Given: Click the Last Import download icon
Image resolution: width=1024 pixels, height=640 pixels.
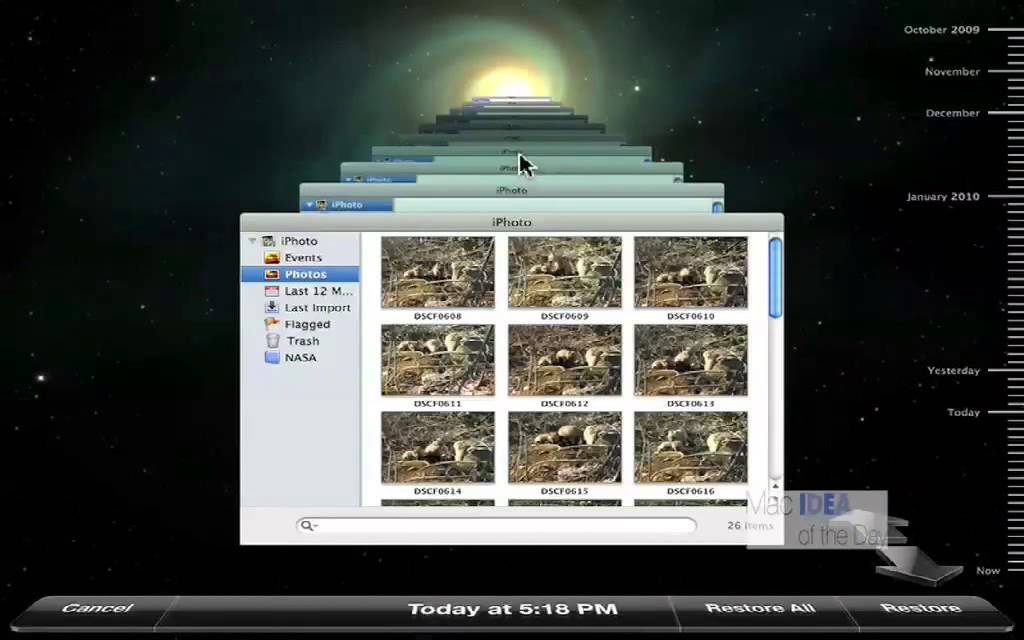Looking at the screenshot, I should [x=272, y=308].
